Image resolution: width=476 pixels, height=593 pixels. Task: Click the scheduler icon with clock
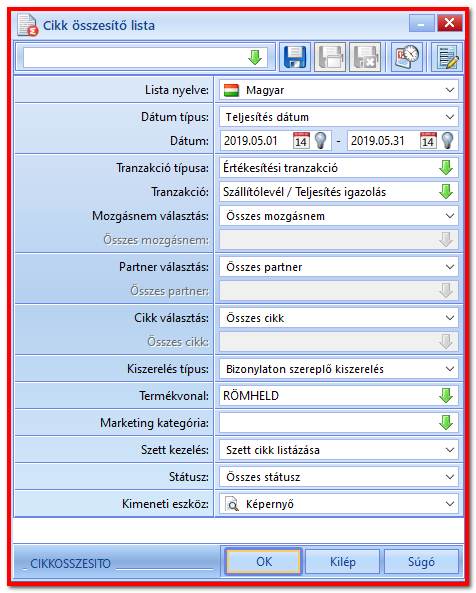pos(407,57)
